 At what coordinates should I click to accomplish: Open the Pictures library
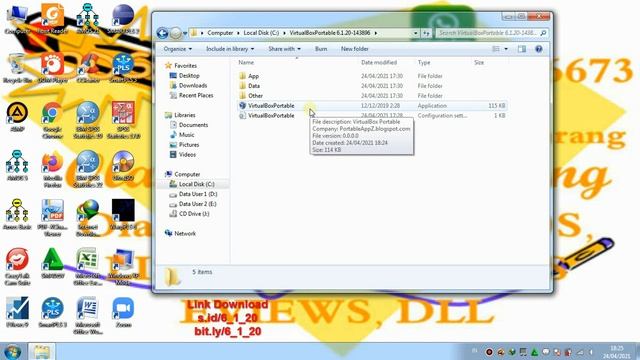[x=189, y=145]
